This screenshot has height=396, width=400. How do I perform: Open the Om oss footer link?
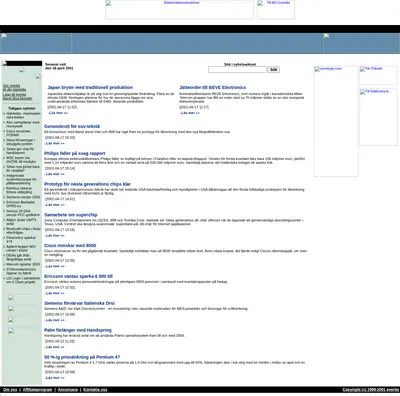pos(10,390)
